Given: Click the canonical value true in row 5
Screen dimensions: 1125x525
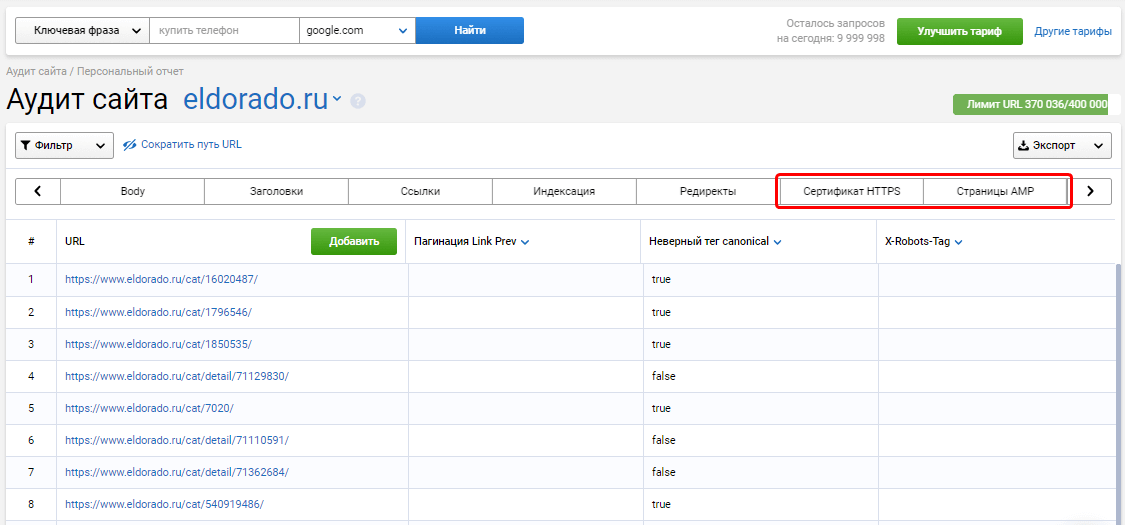Looking at the screenshot, I should point(661,408).
